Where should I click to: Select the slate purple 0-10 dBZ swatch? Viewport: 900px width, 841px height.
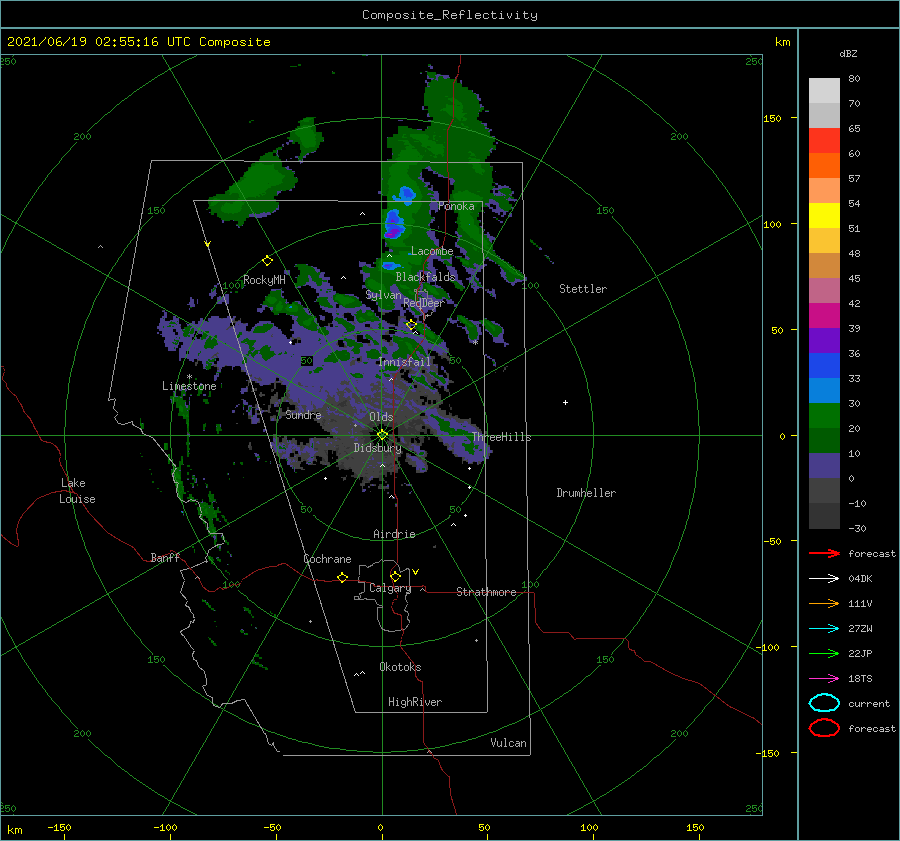(824, 465)
